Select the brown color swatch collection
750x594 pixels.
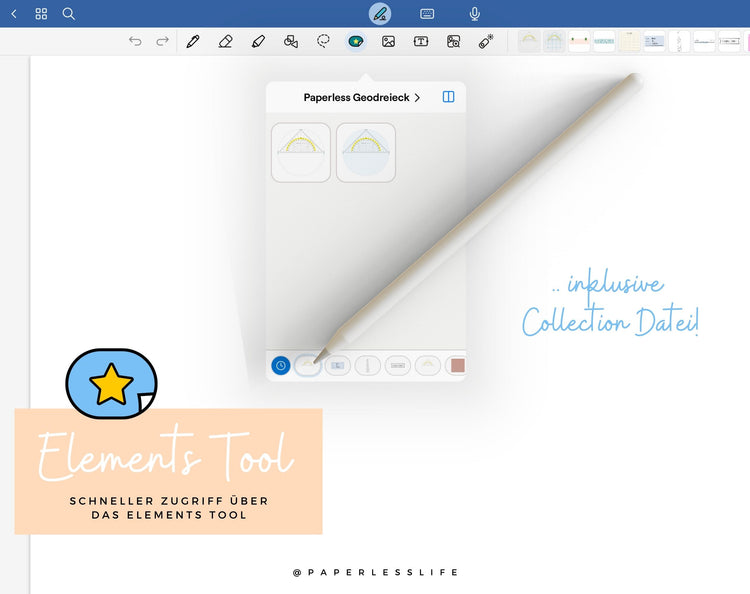tap(457, 366)
